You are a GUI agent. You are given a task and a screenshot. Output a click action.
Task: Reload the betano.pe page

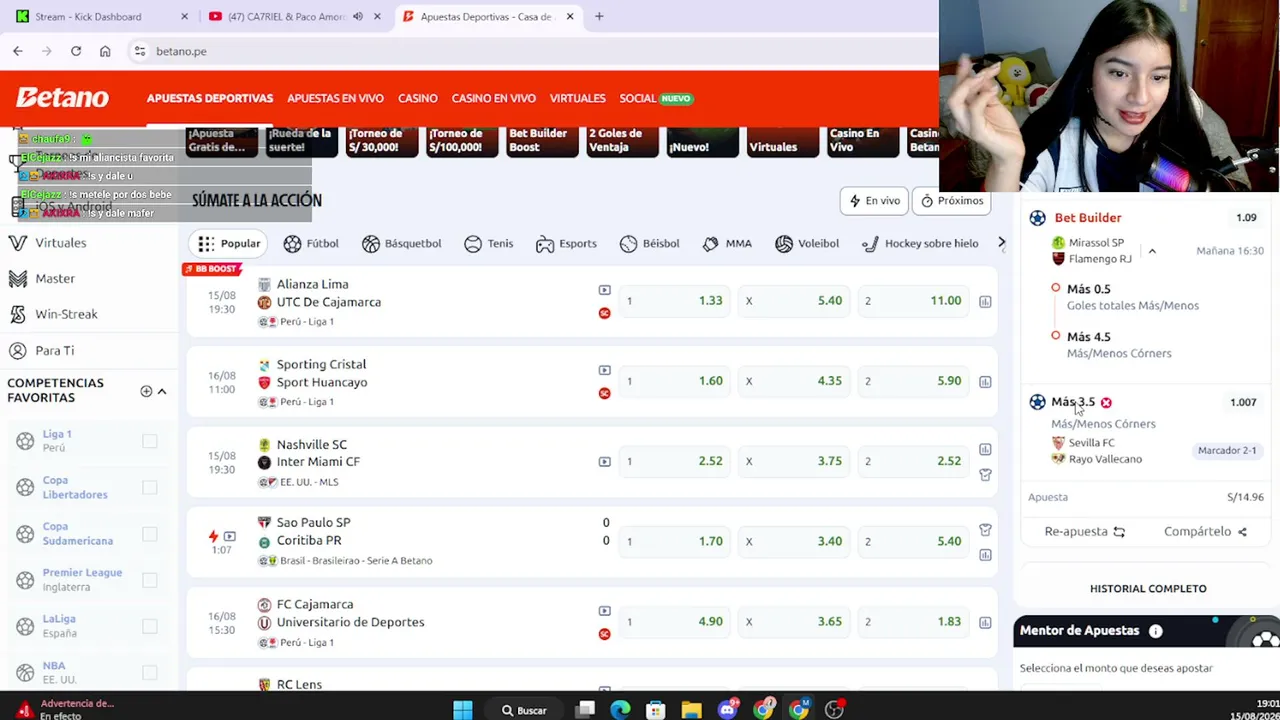(76, 51)
